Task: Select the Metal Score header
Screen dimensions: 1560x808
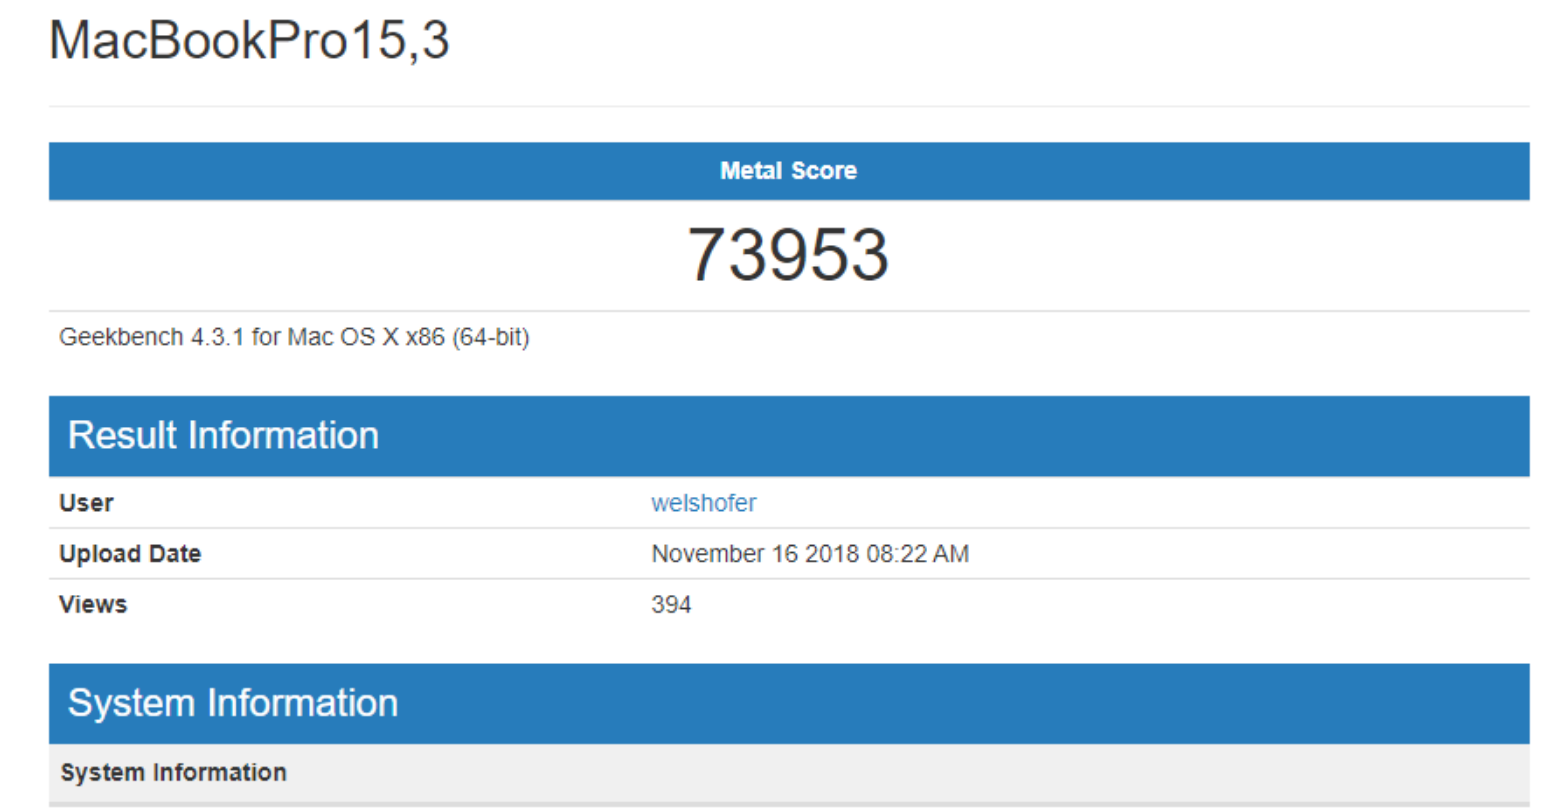Action: (788, 171)
